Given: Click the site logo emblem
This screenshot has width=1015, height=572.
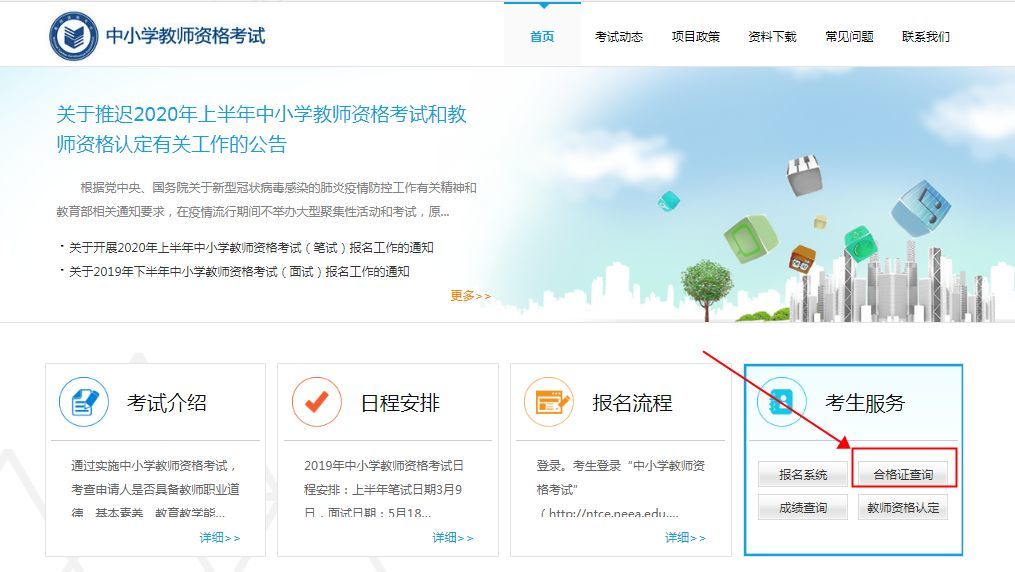Looking at the screenshot, I should (x=73, y=36).
